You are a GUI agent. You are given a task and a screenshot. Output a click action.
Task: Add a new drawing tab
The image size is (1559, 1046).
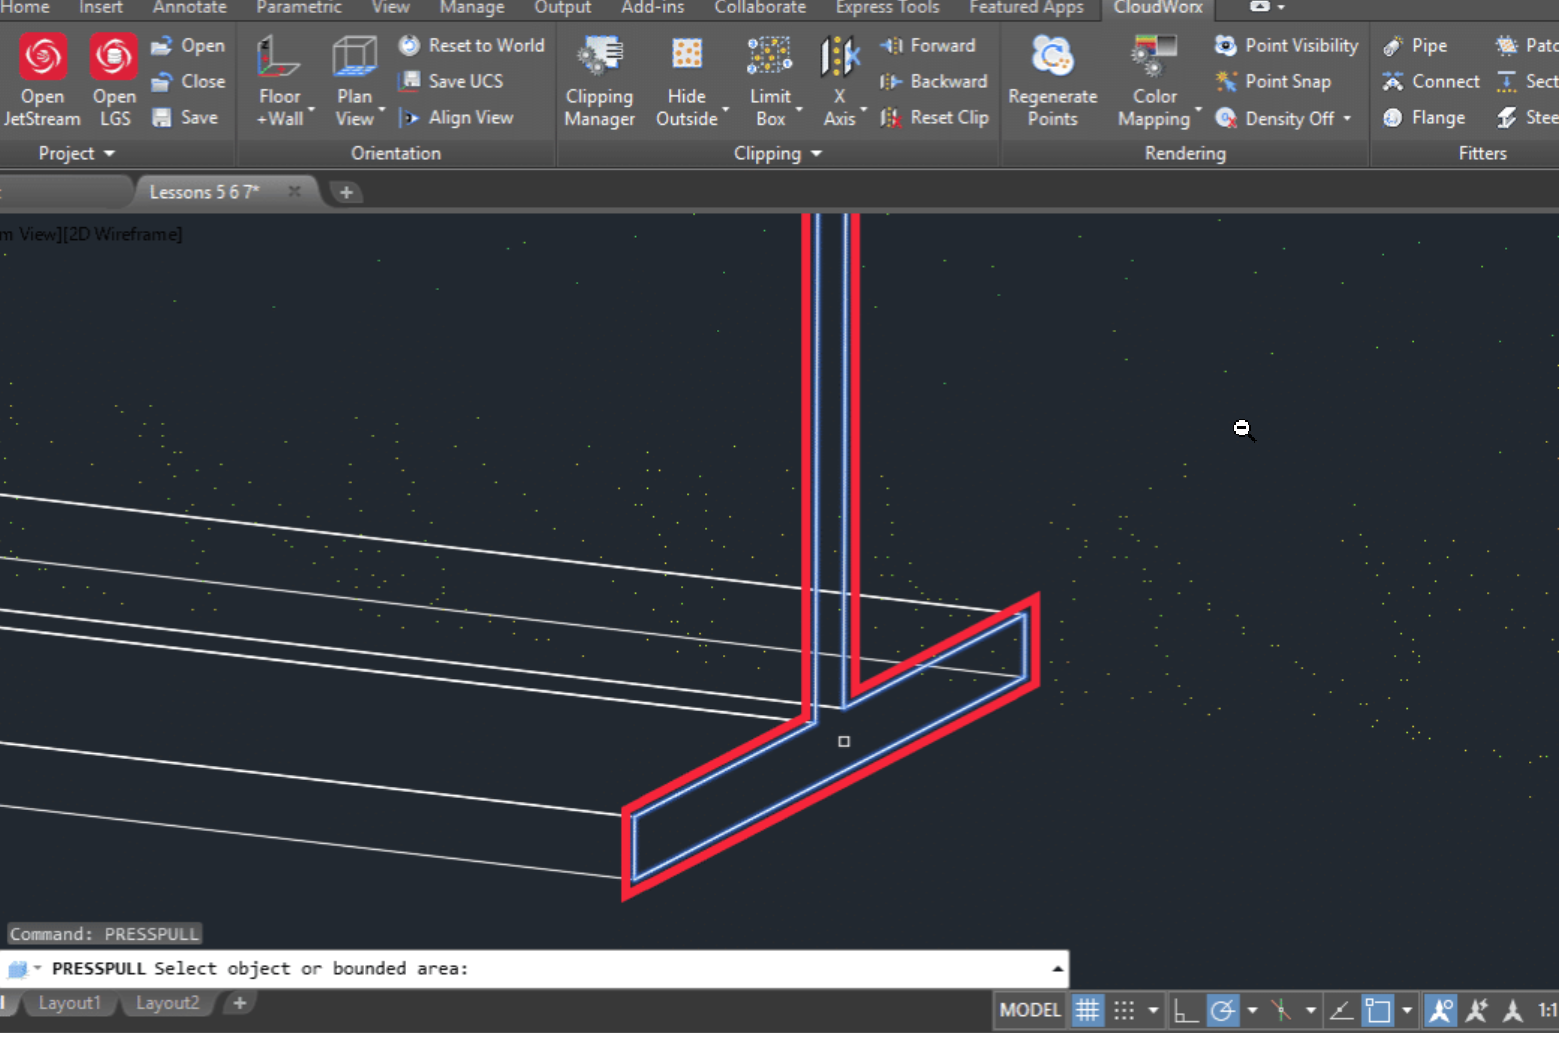(346, 192)
